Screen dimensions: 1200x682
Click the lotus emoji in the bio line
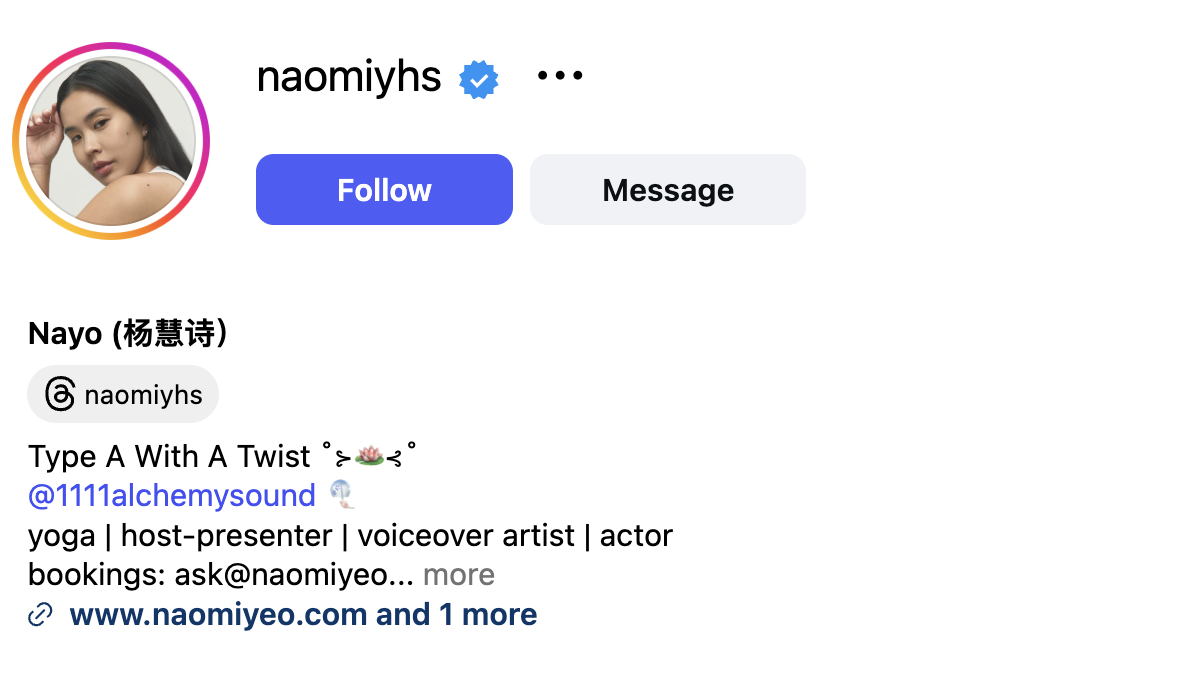pos(371,455)
